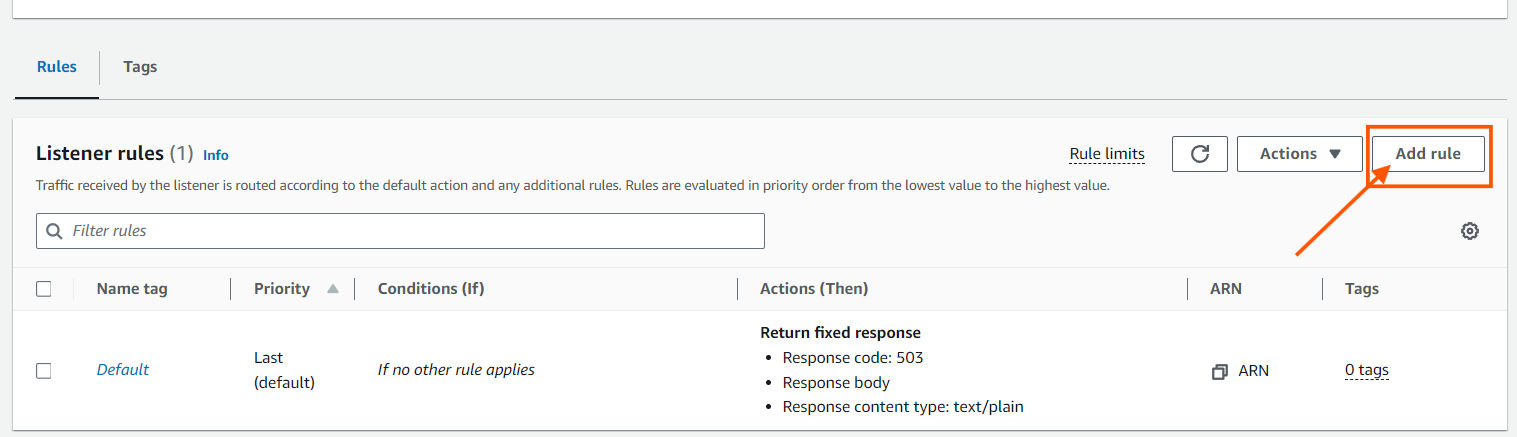Sort by Priority ascending arrow
This screenshot has height=437, width=1517.
coord(333,289)
